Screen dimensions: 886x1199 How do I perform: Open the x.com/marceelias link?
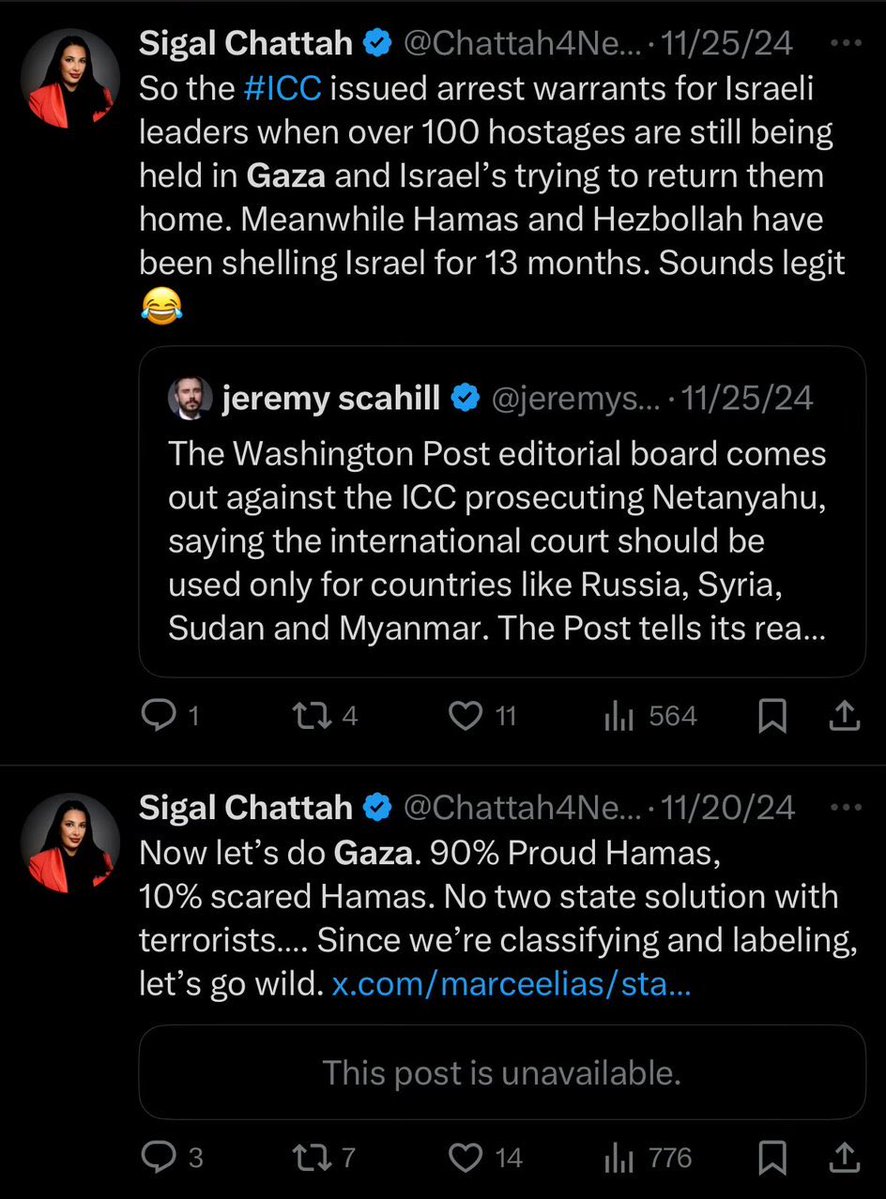(x=512, y=986)
